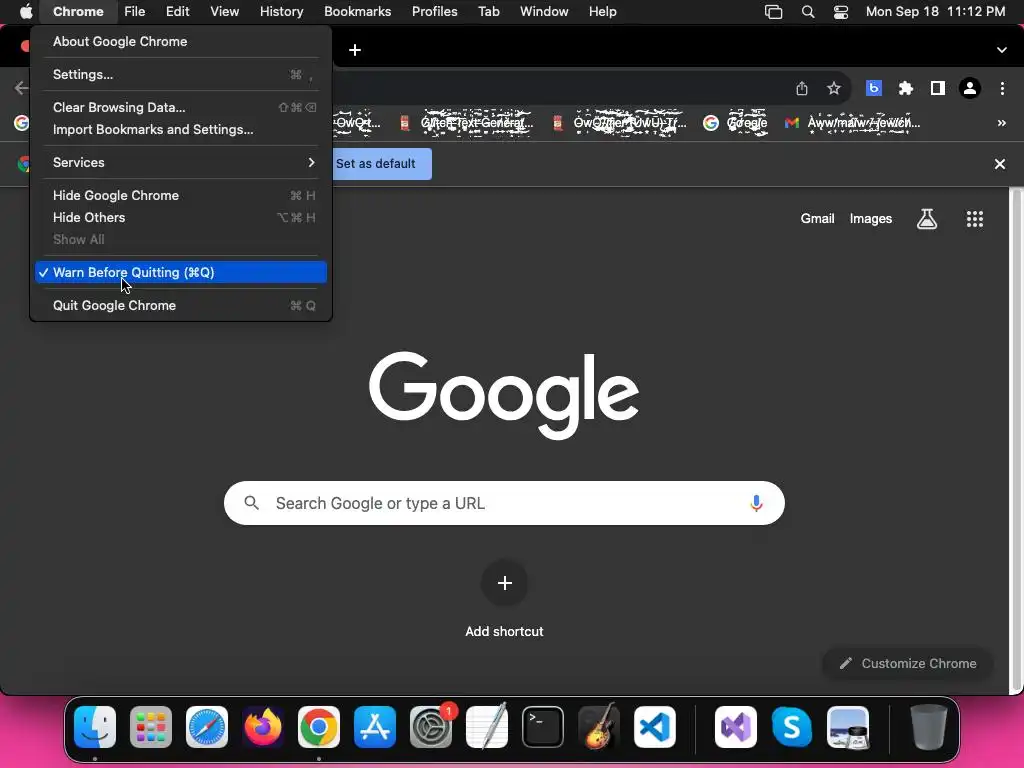The image size is (1024, 768).
Task: Choose Quit Google Chrome
Action: pos(181,306)
